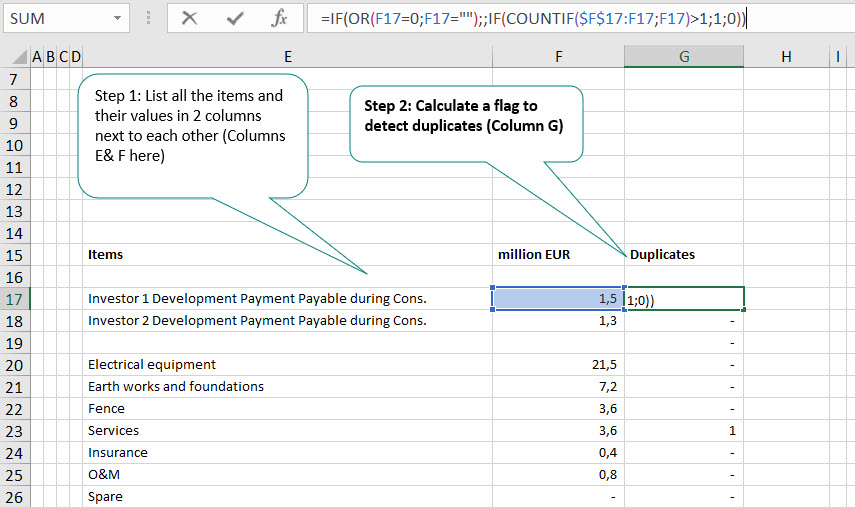Viewport: 855px width, 507px height.
Task: Select the Investor 2 Development Payment cell
Action: tap(287, 321)
